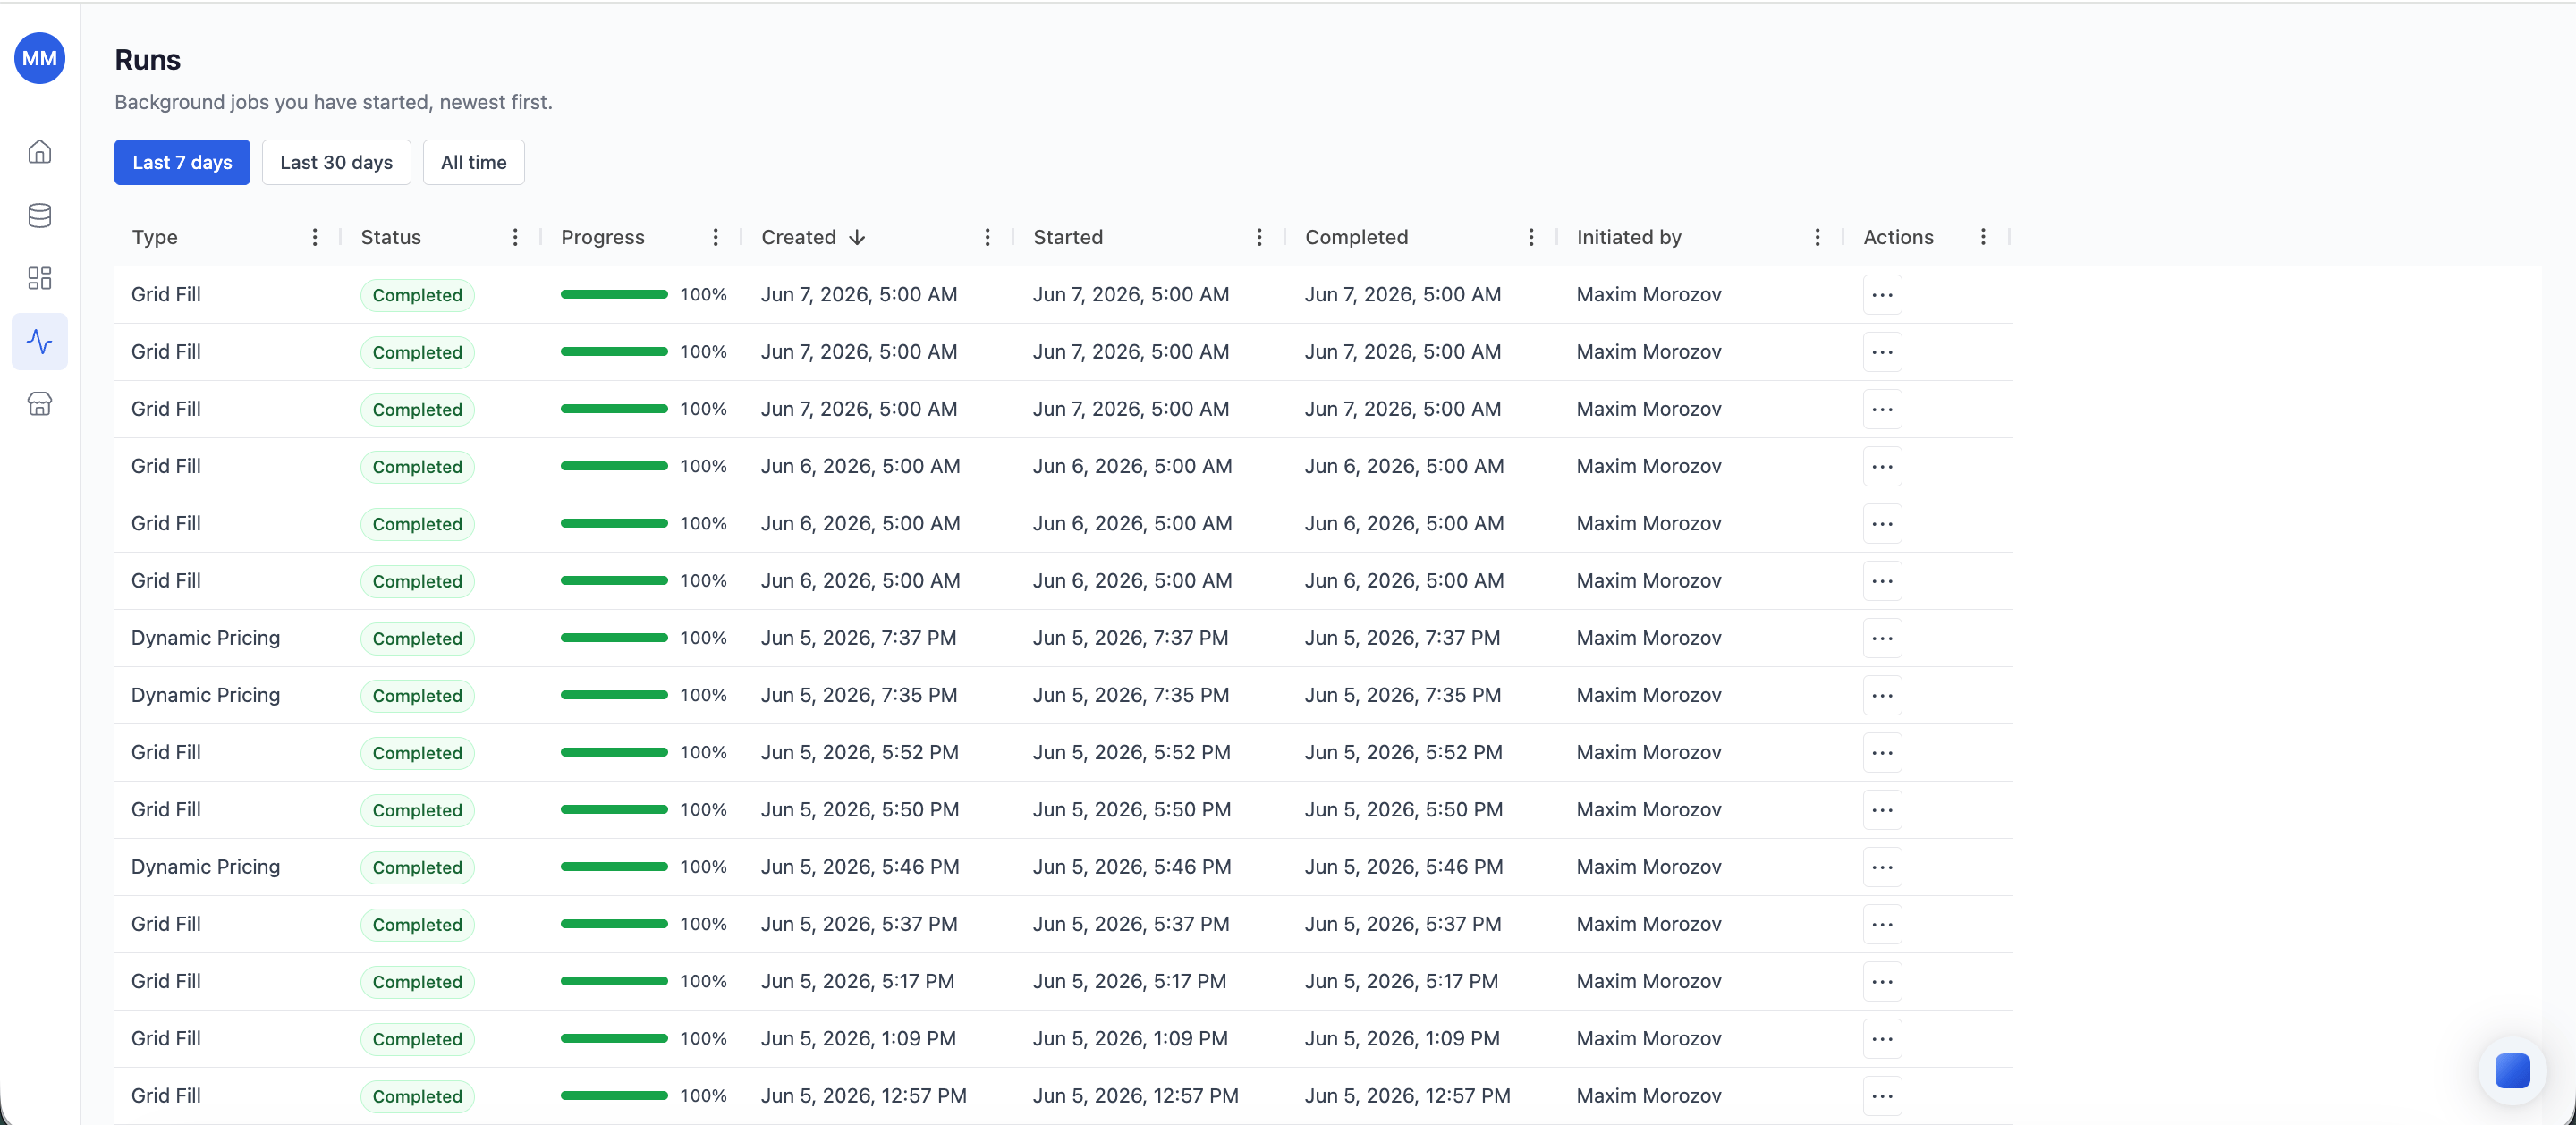Image resolution: width=2576 pixels, height=1125 pixels.
Task: Open the store icon in sidebar
Action: pyautogui.click(x=40, y=404)
